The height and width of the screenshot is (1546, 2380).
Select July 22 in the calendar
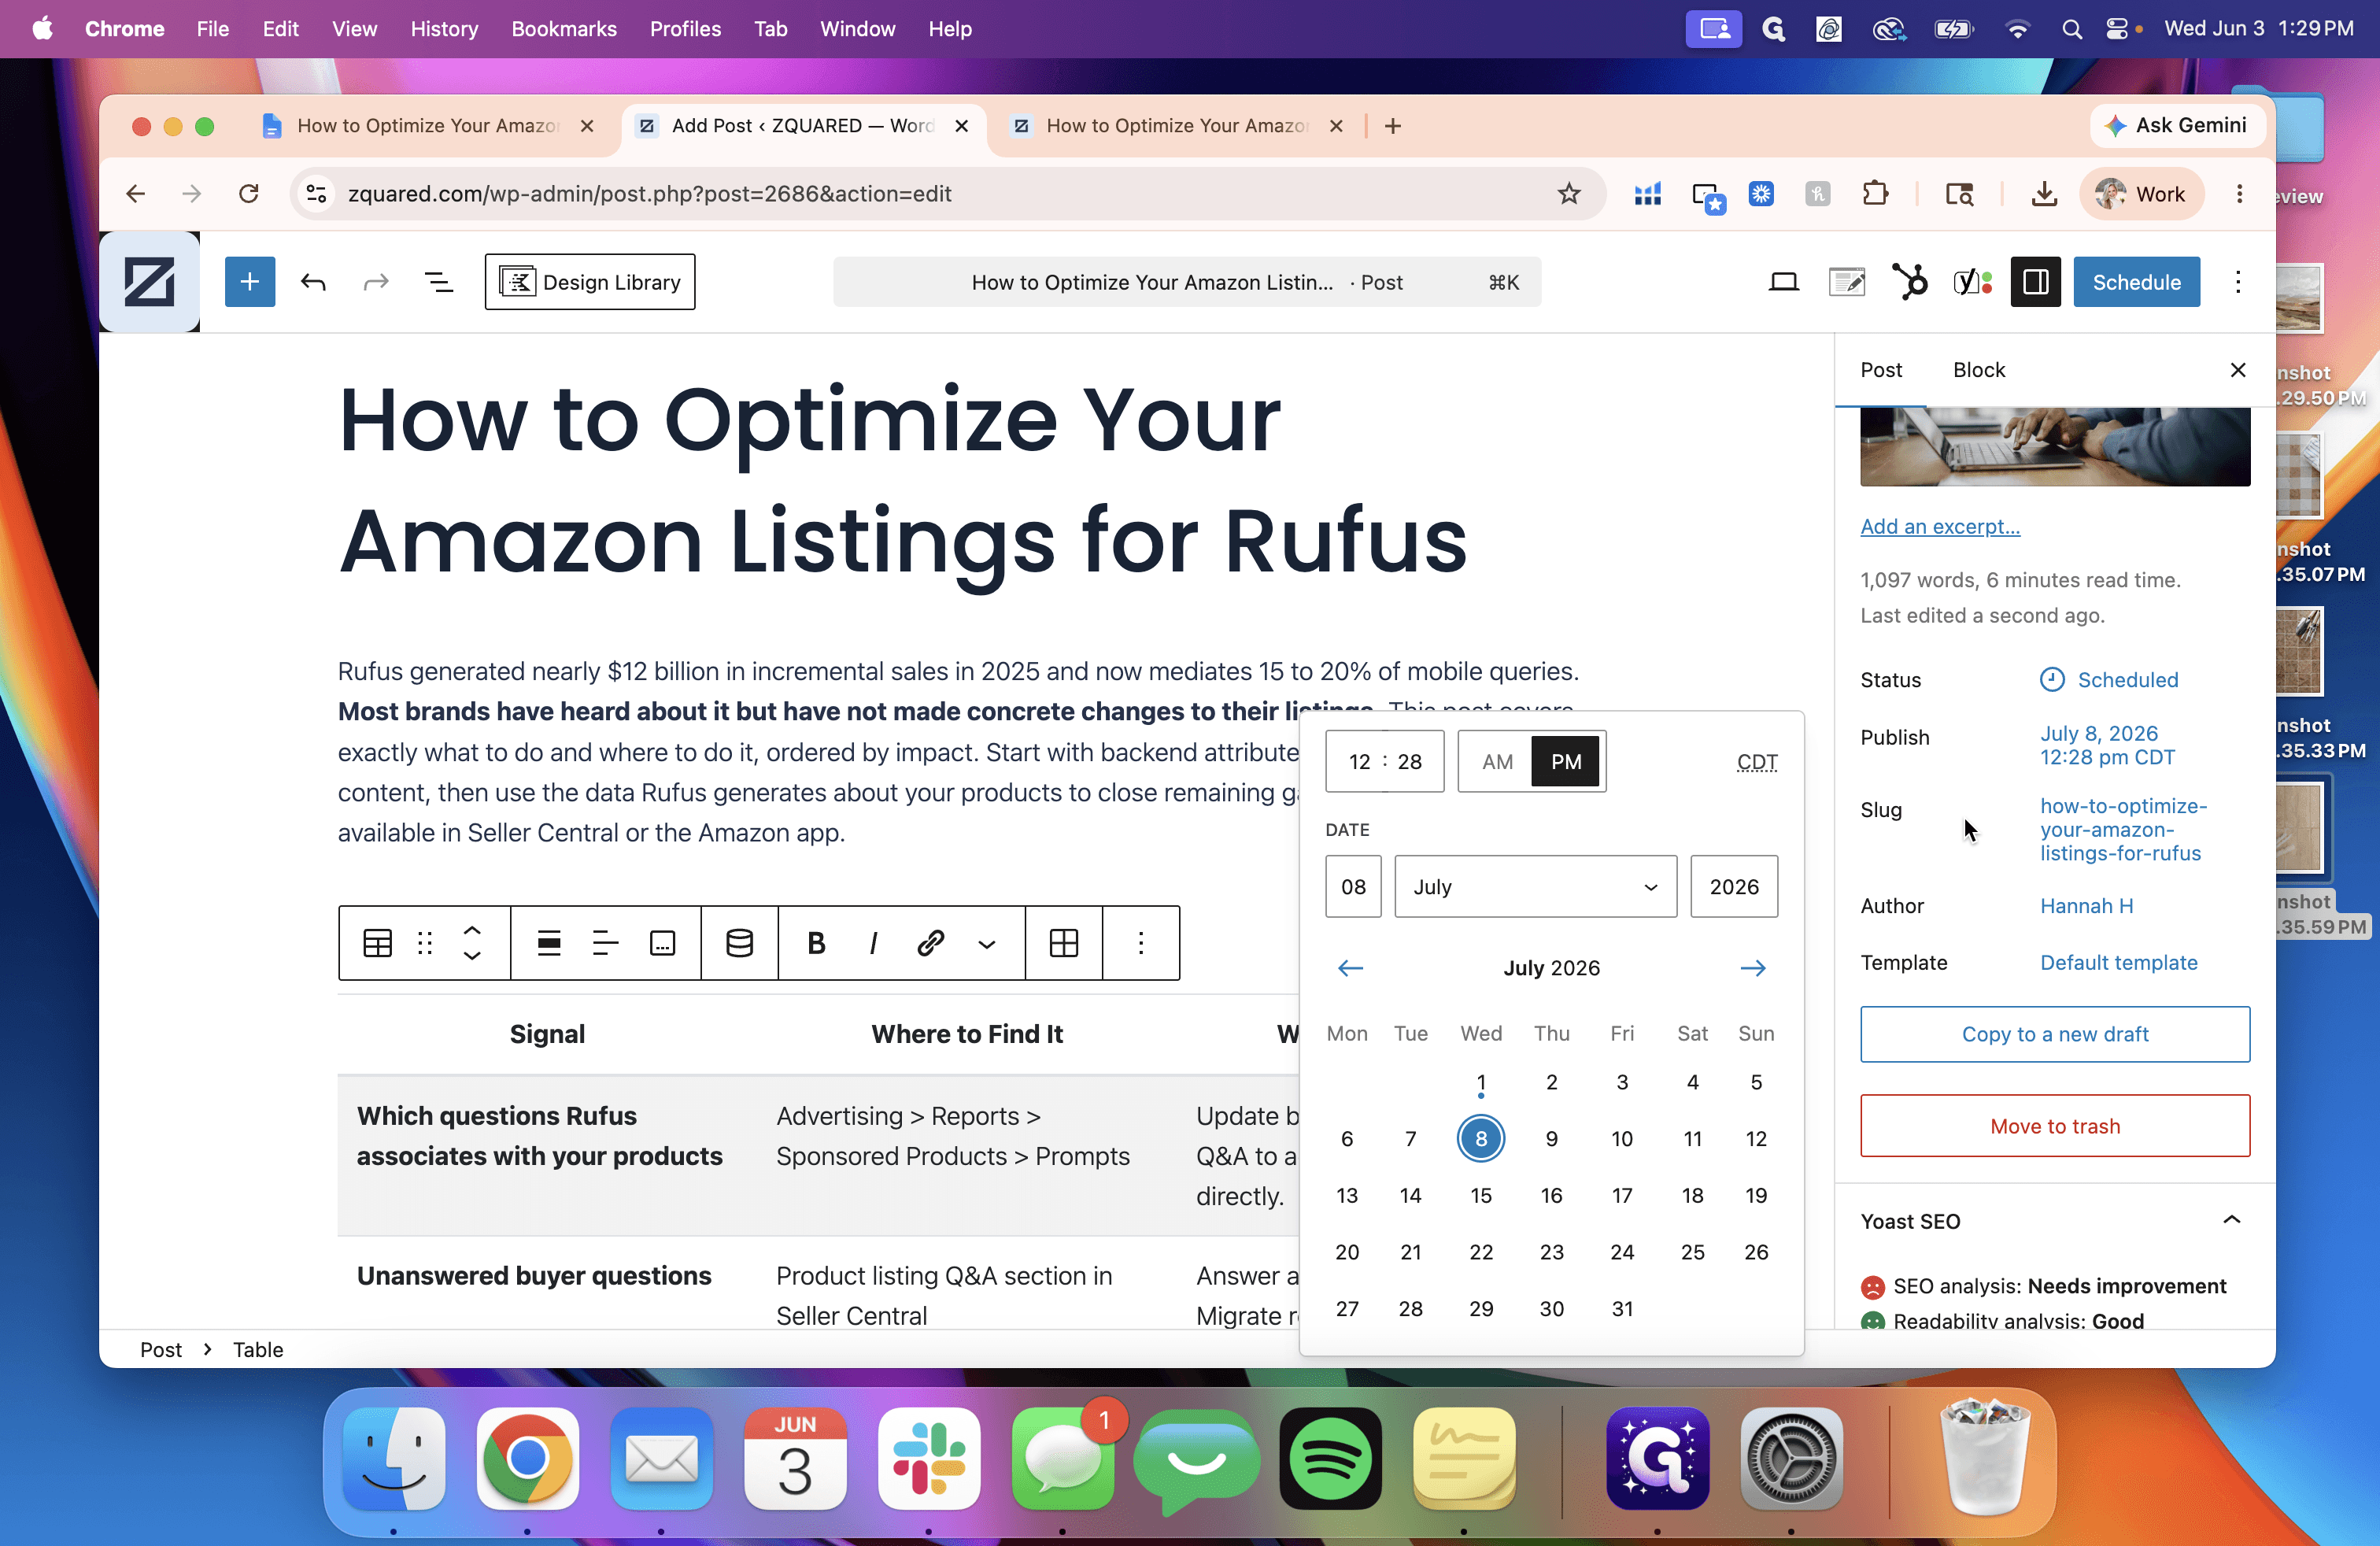pos(1481,1252)
